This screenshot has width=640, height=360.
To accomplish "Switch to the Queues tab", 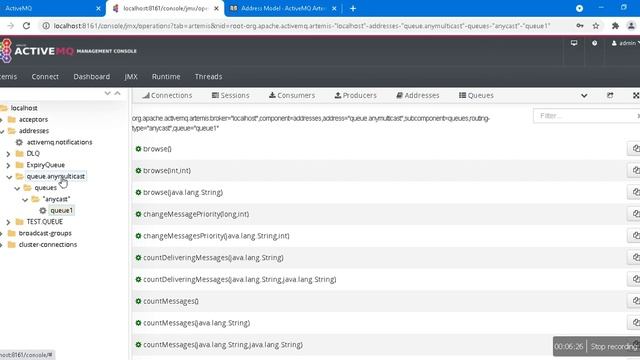I will (476, 96).
